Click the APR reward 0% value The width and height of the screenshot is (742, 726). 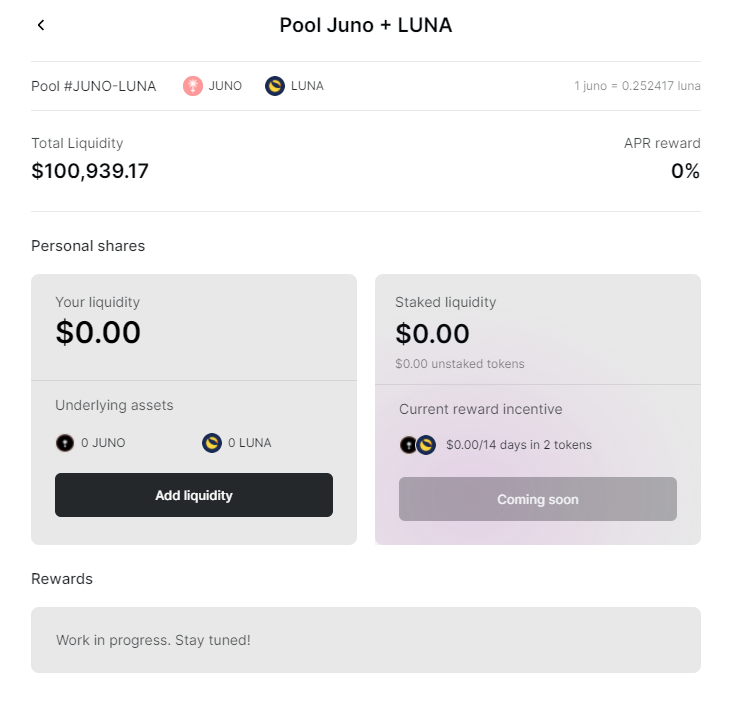point(685,171)
